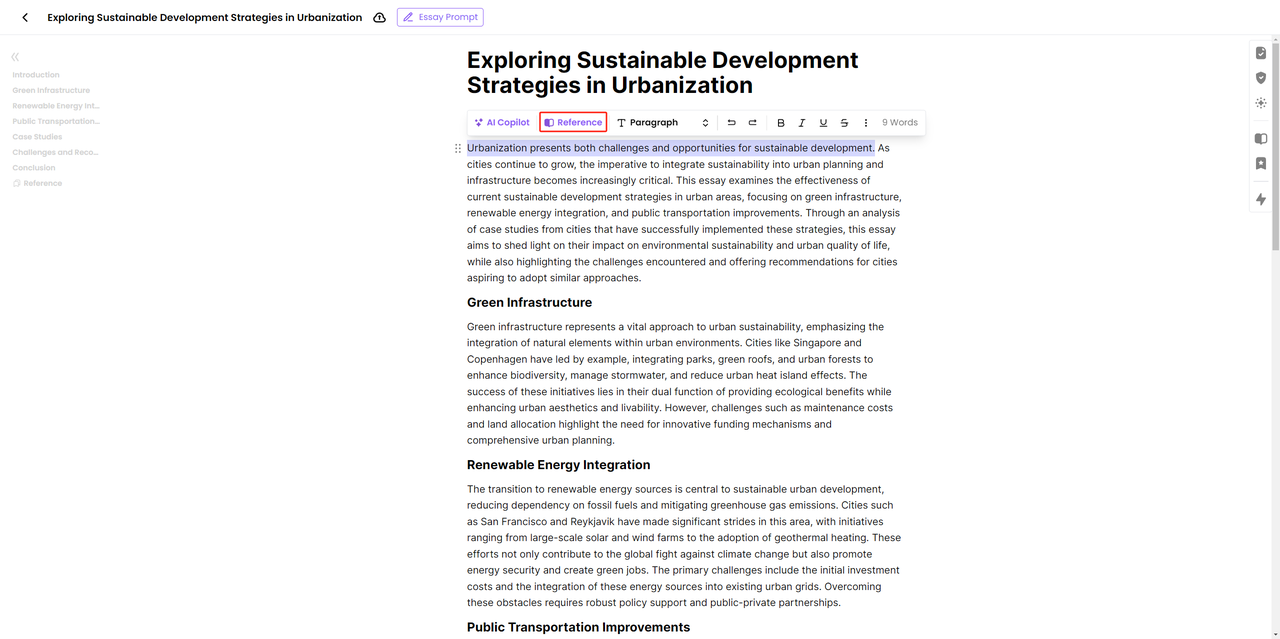Viewport: 1280px width, 639px height.
Task: Redo the last undone edit
Action: coord(753,122)
